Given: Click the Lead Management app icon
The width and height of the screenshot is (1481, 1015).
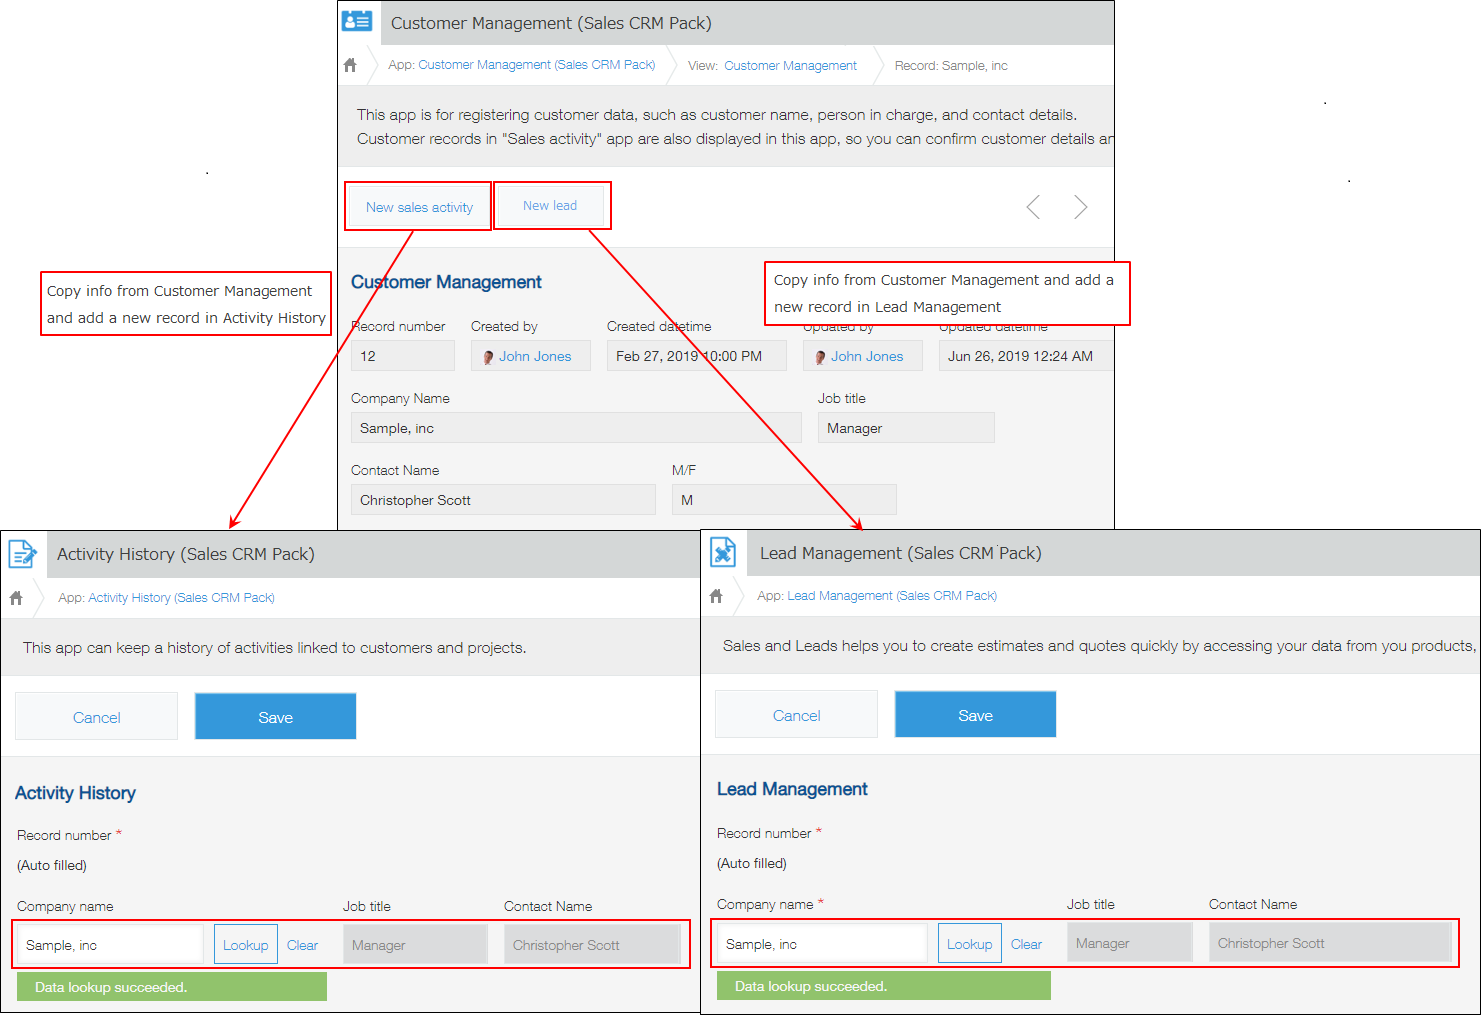Looking at the screenshot, I should [723, 552].
